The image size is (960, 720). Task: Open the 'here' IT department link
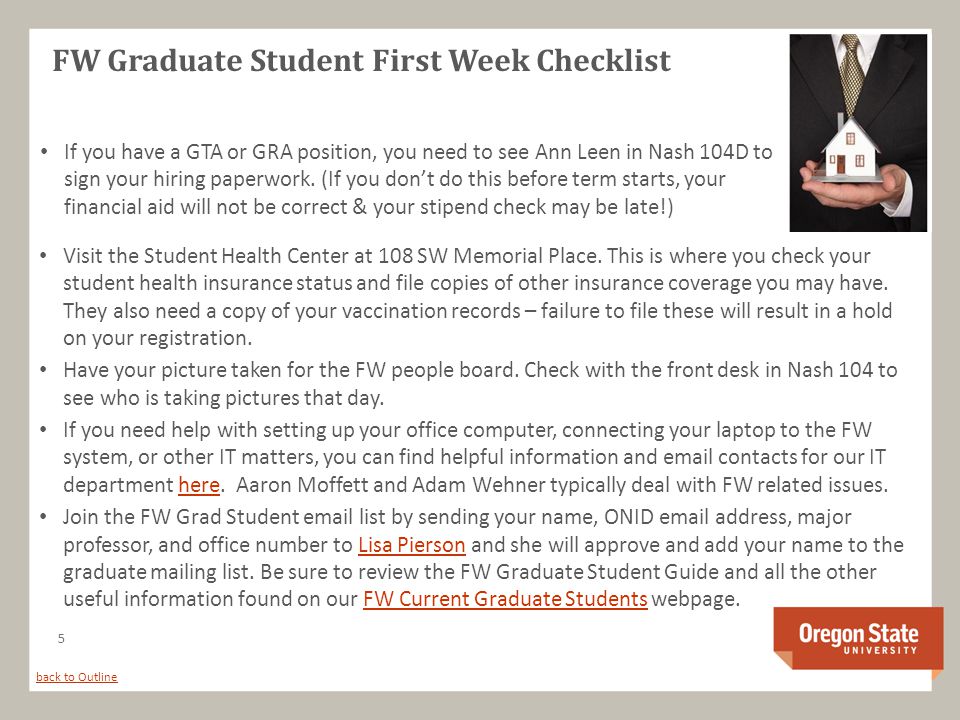[198, 485]
